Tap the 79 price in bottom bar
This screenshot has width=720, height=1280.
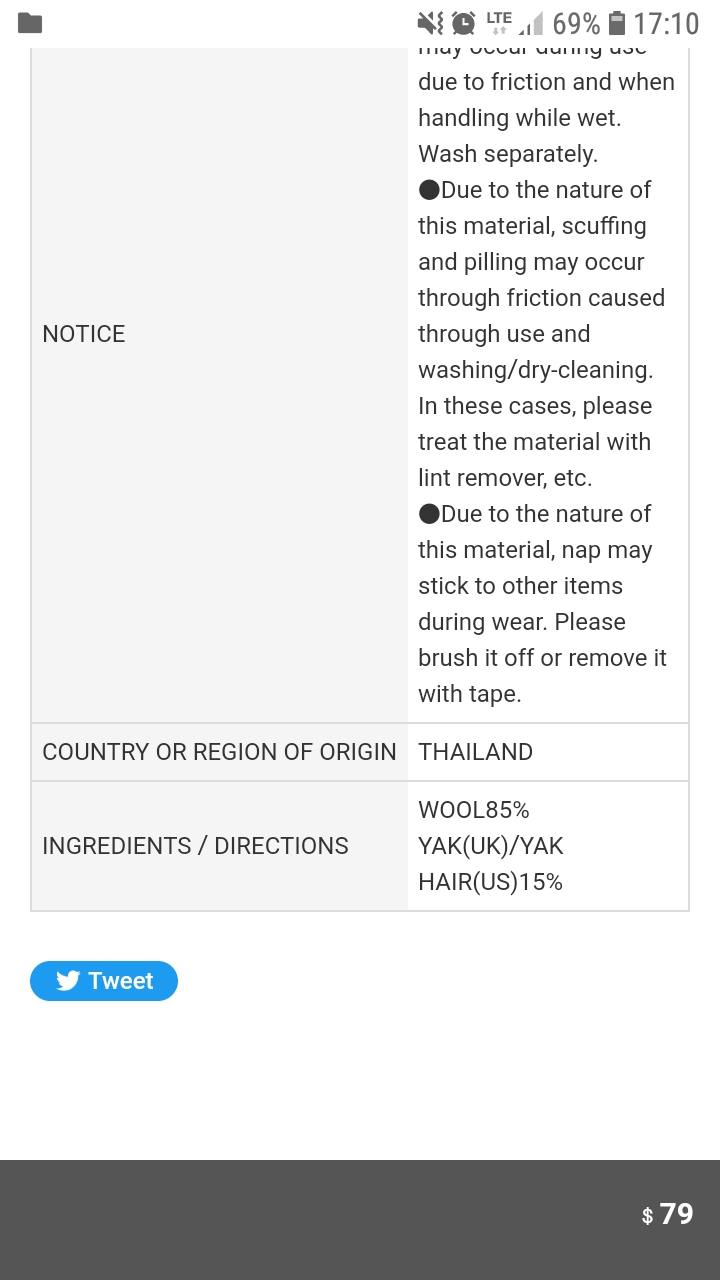676,1214
